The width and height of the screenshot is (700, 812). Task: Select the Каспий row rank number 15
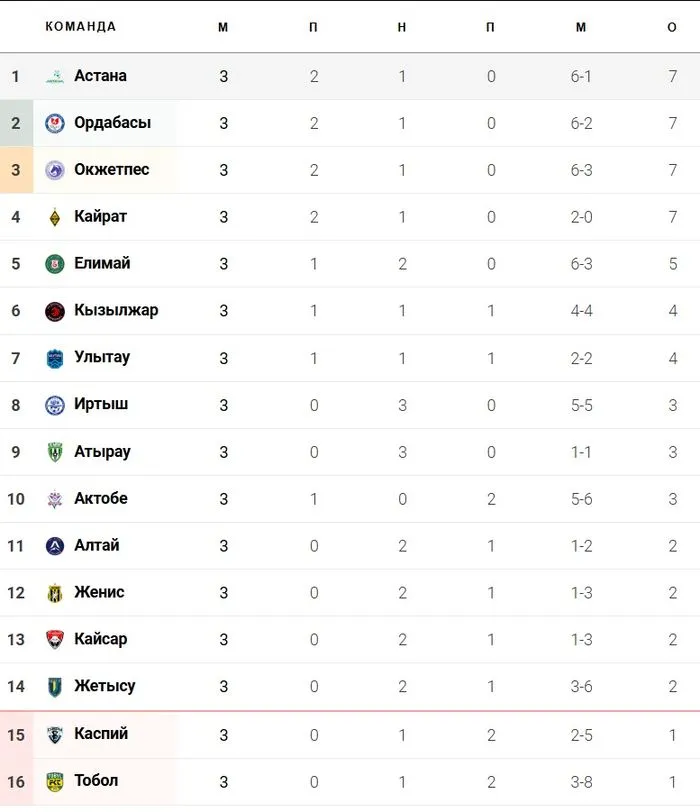point(16,735)
